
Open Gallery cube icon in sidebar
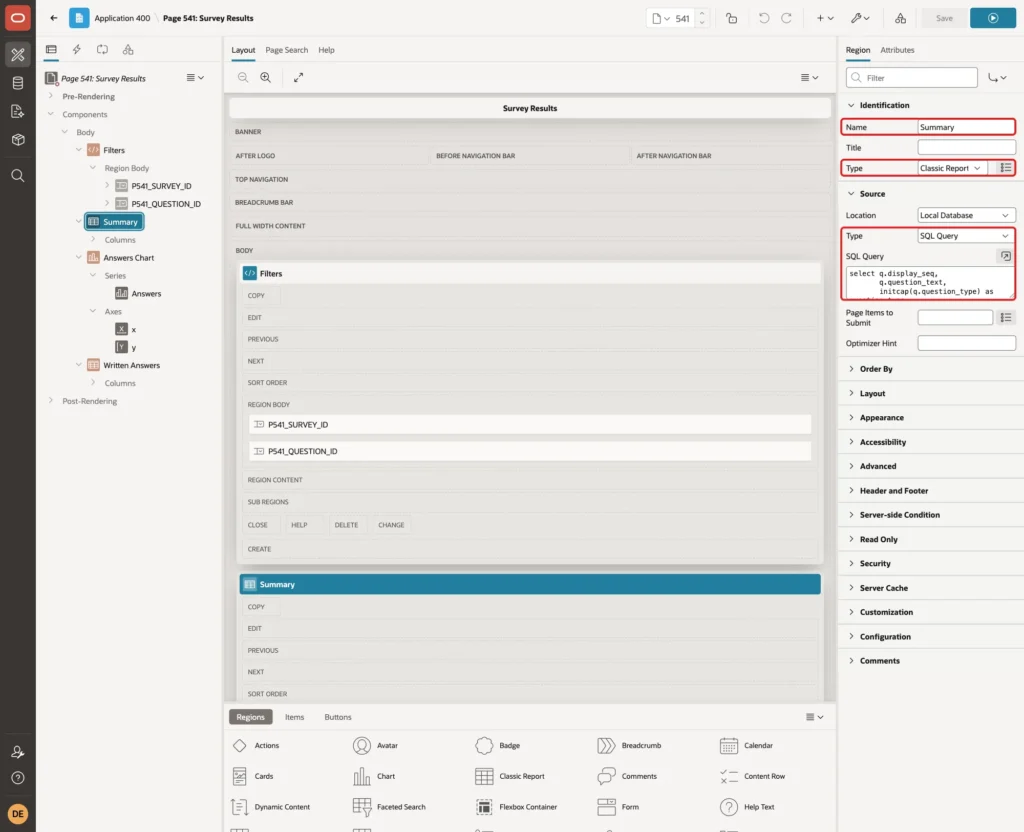(18, 140)
